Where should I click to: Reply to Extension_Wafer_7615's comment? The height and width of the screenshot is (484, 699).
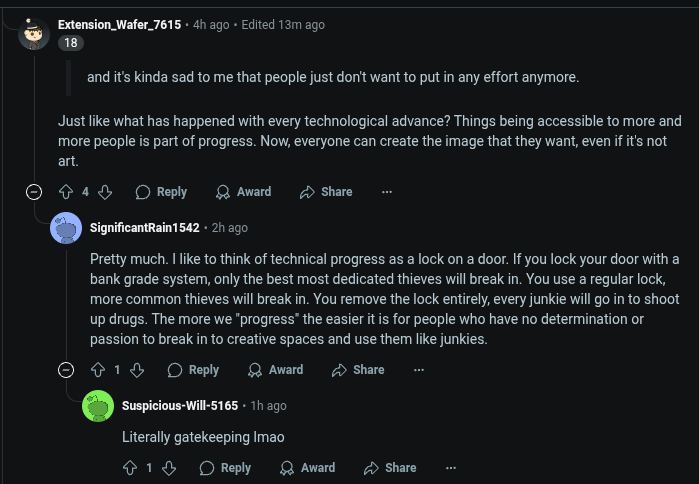click(x=161, y=192)
